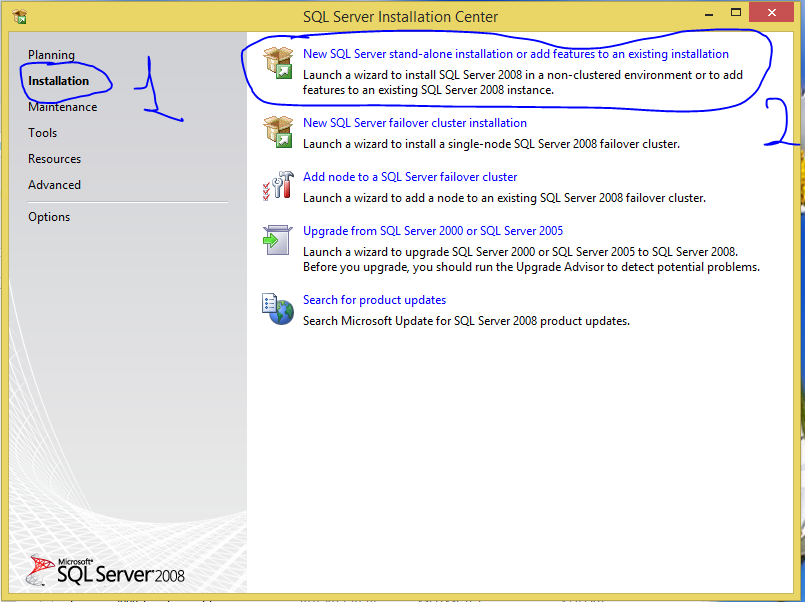
Task: Click text about single-node failover cluster
Action: tap(491, 144)
